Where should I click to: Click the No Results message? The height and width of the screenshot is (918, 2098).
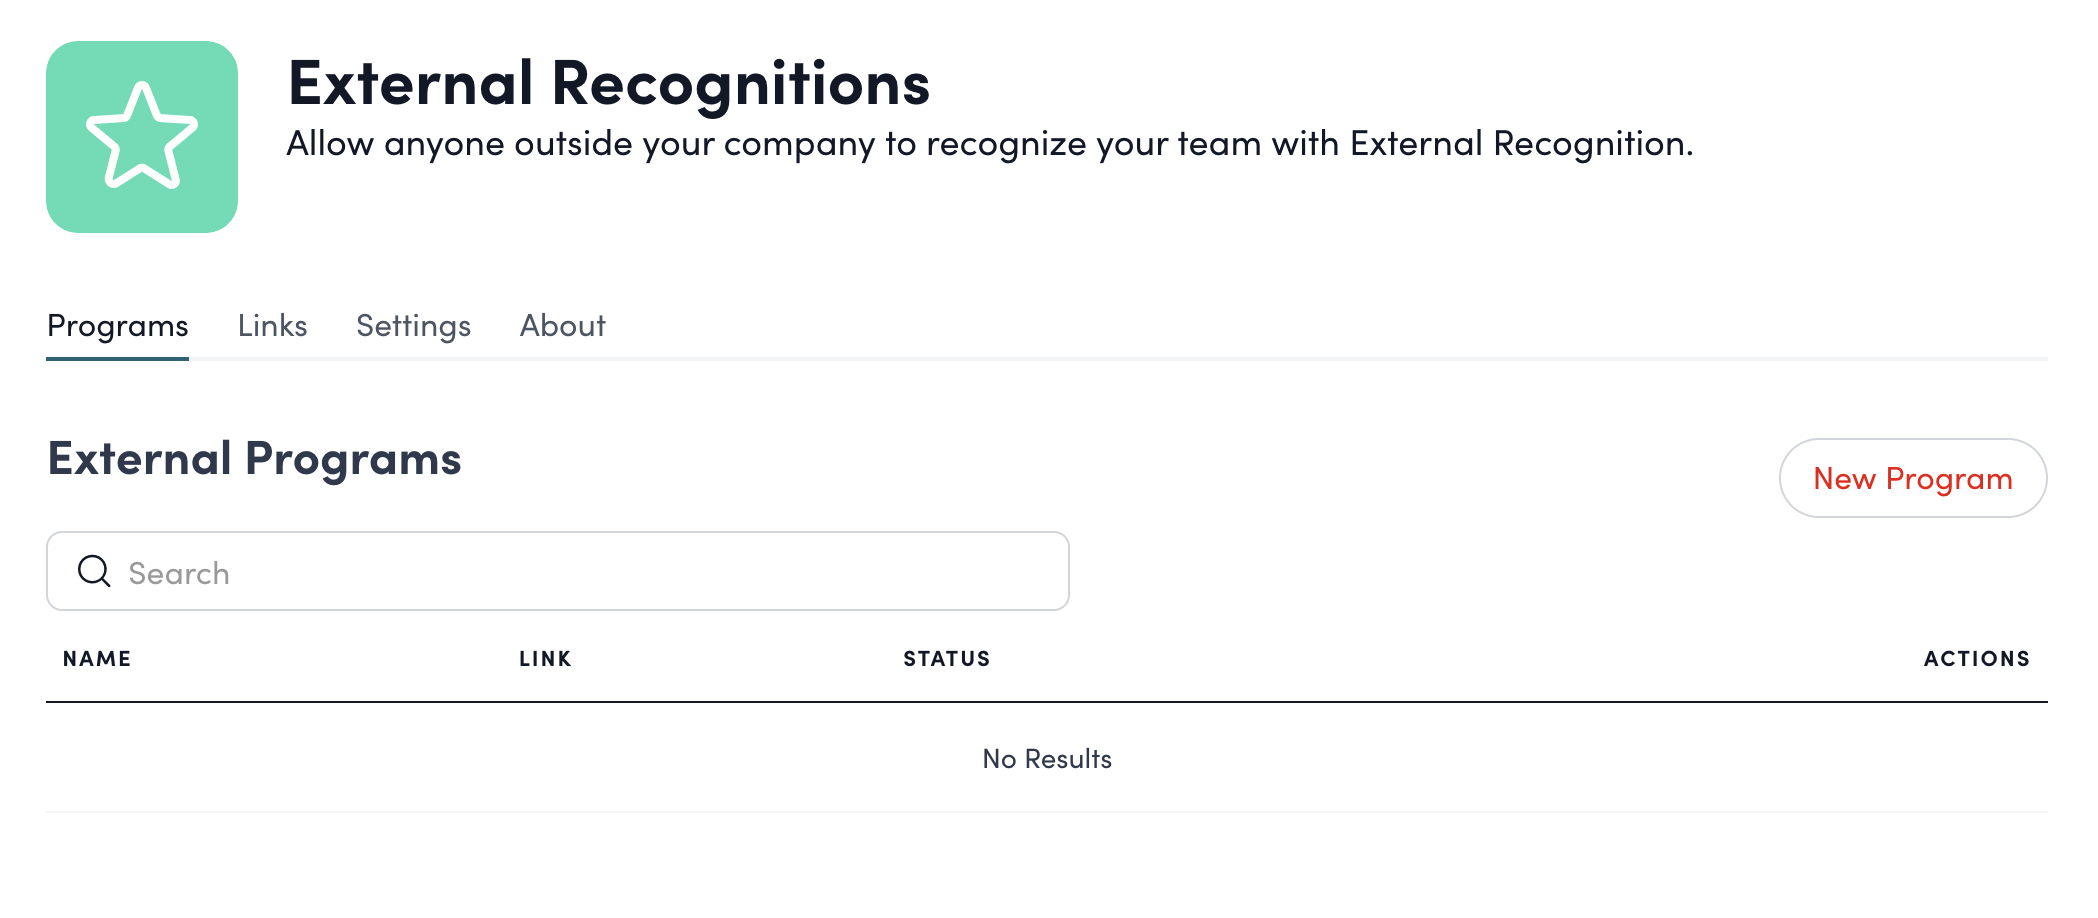(x=1047, y=759)
